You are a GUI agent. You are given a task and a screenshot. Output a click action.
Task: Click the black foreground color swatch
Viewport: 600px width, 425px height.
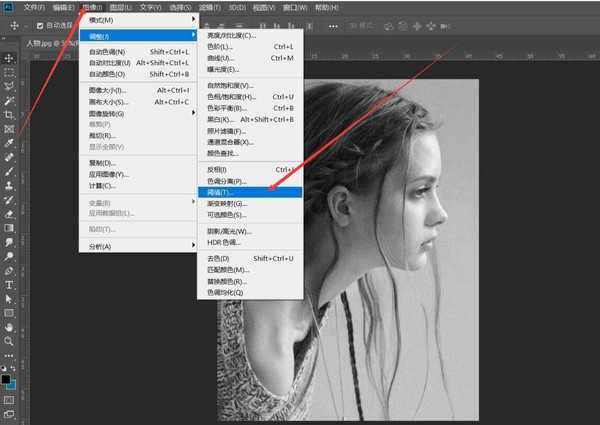click(x=7, y=377)
